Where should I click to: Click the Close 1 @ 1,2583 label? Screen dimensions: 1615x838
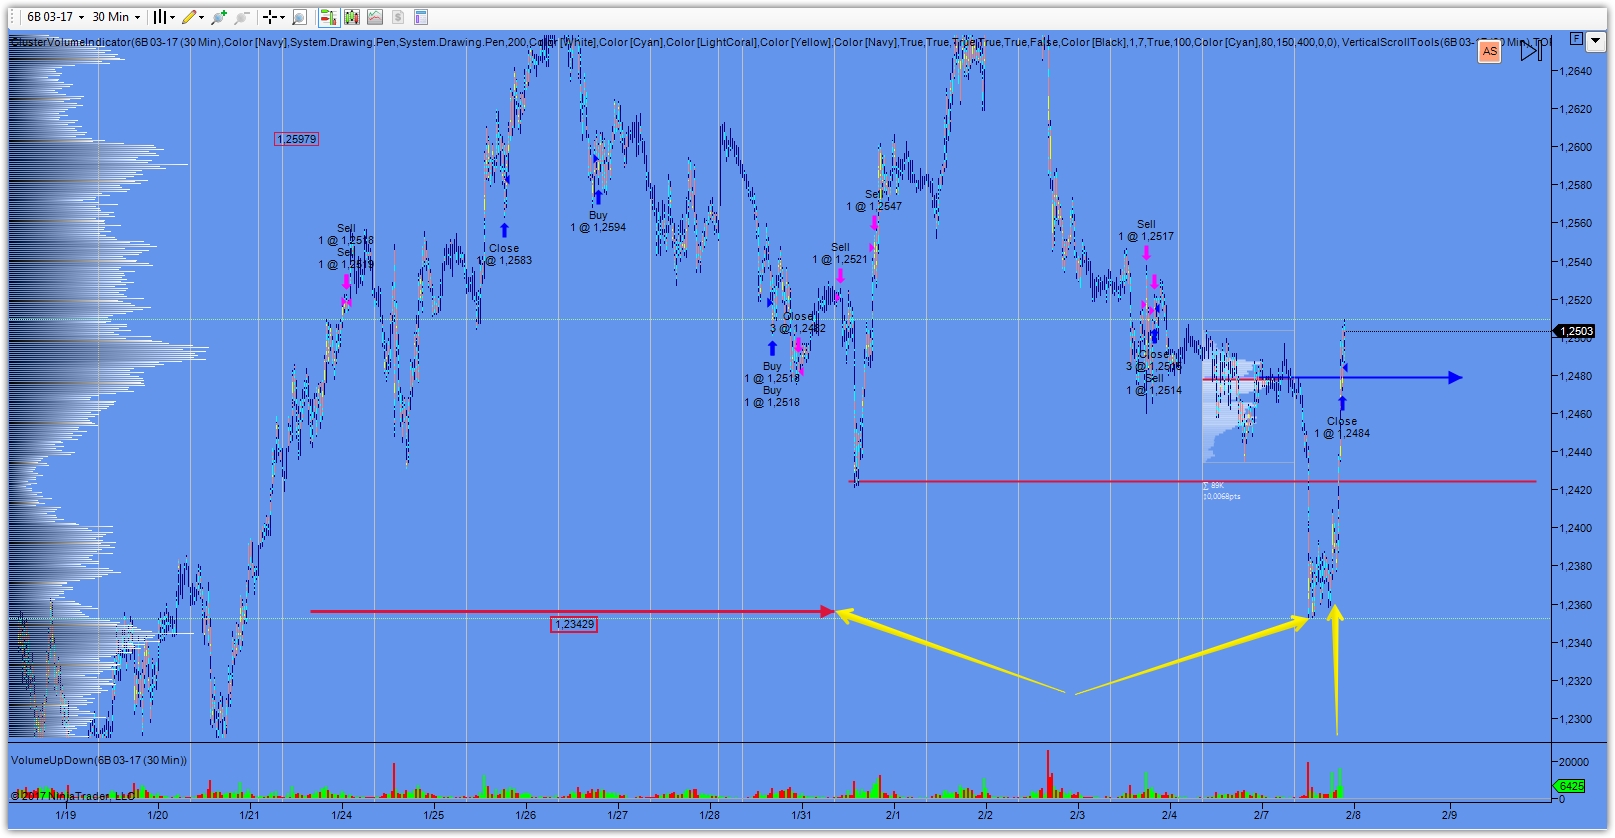(505, 254)
